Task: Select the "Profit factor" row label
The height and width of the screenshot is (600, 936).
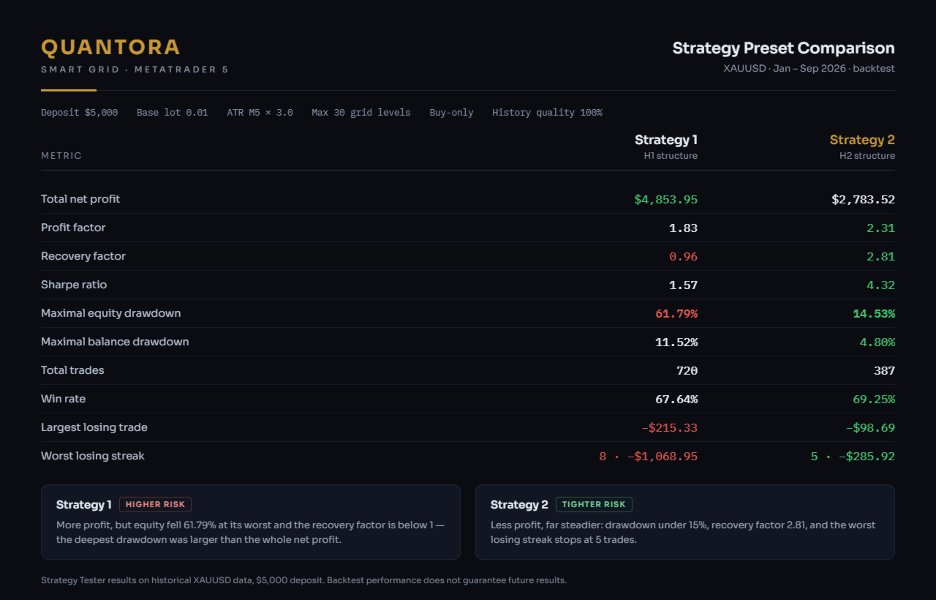Action: tap(73, 227)
